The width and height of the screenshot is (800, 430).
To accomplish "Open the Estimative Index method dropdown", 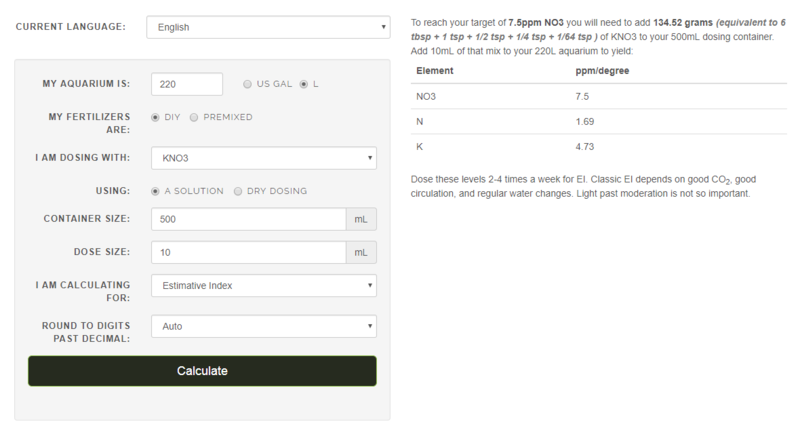I will (x=264, y=286).
